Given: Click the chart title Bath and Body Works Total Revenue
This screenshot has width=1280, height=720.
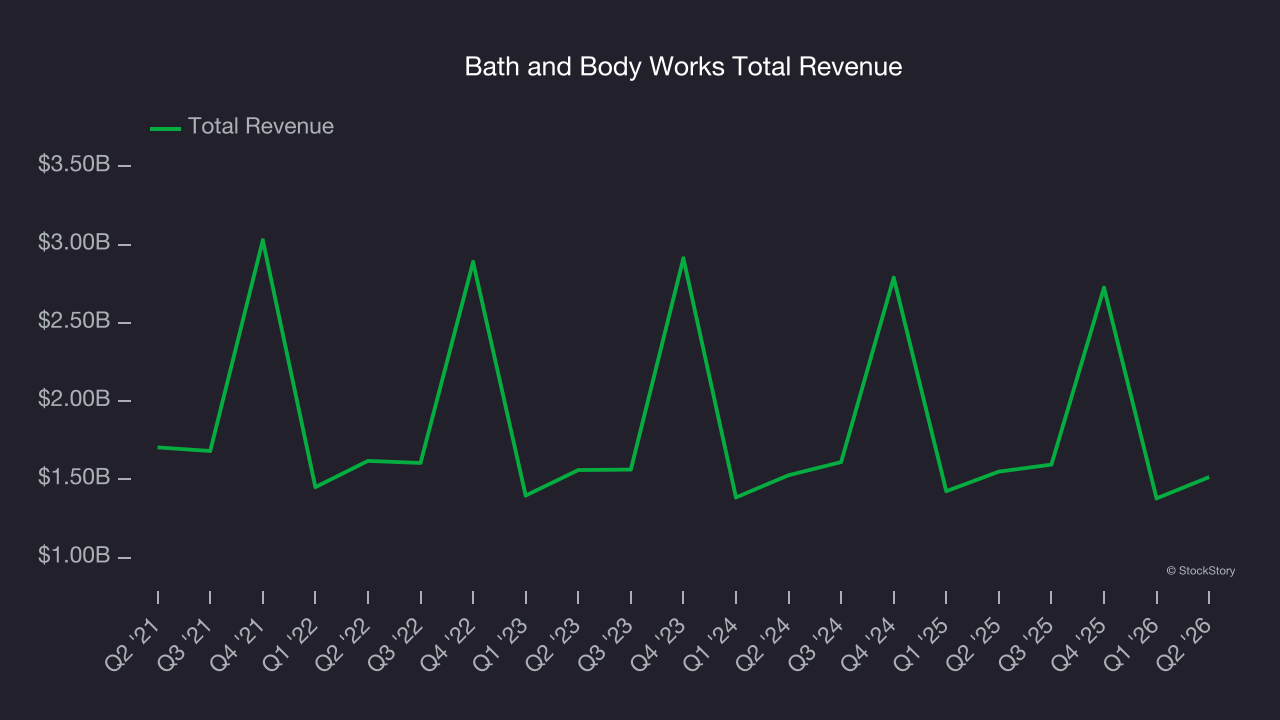Looking at the screenshot, I should tap(683, 67).
